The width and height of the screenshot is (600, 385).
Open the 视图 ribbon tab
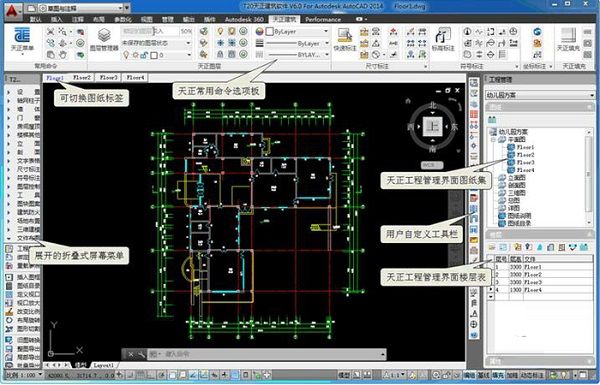coord(146,19)
